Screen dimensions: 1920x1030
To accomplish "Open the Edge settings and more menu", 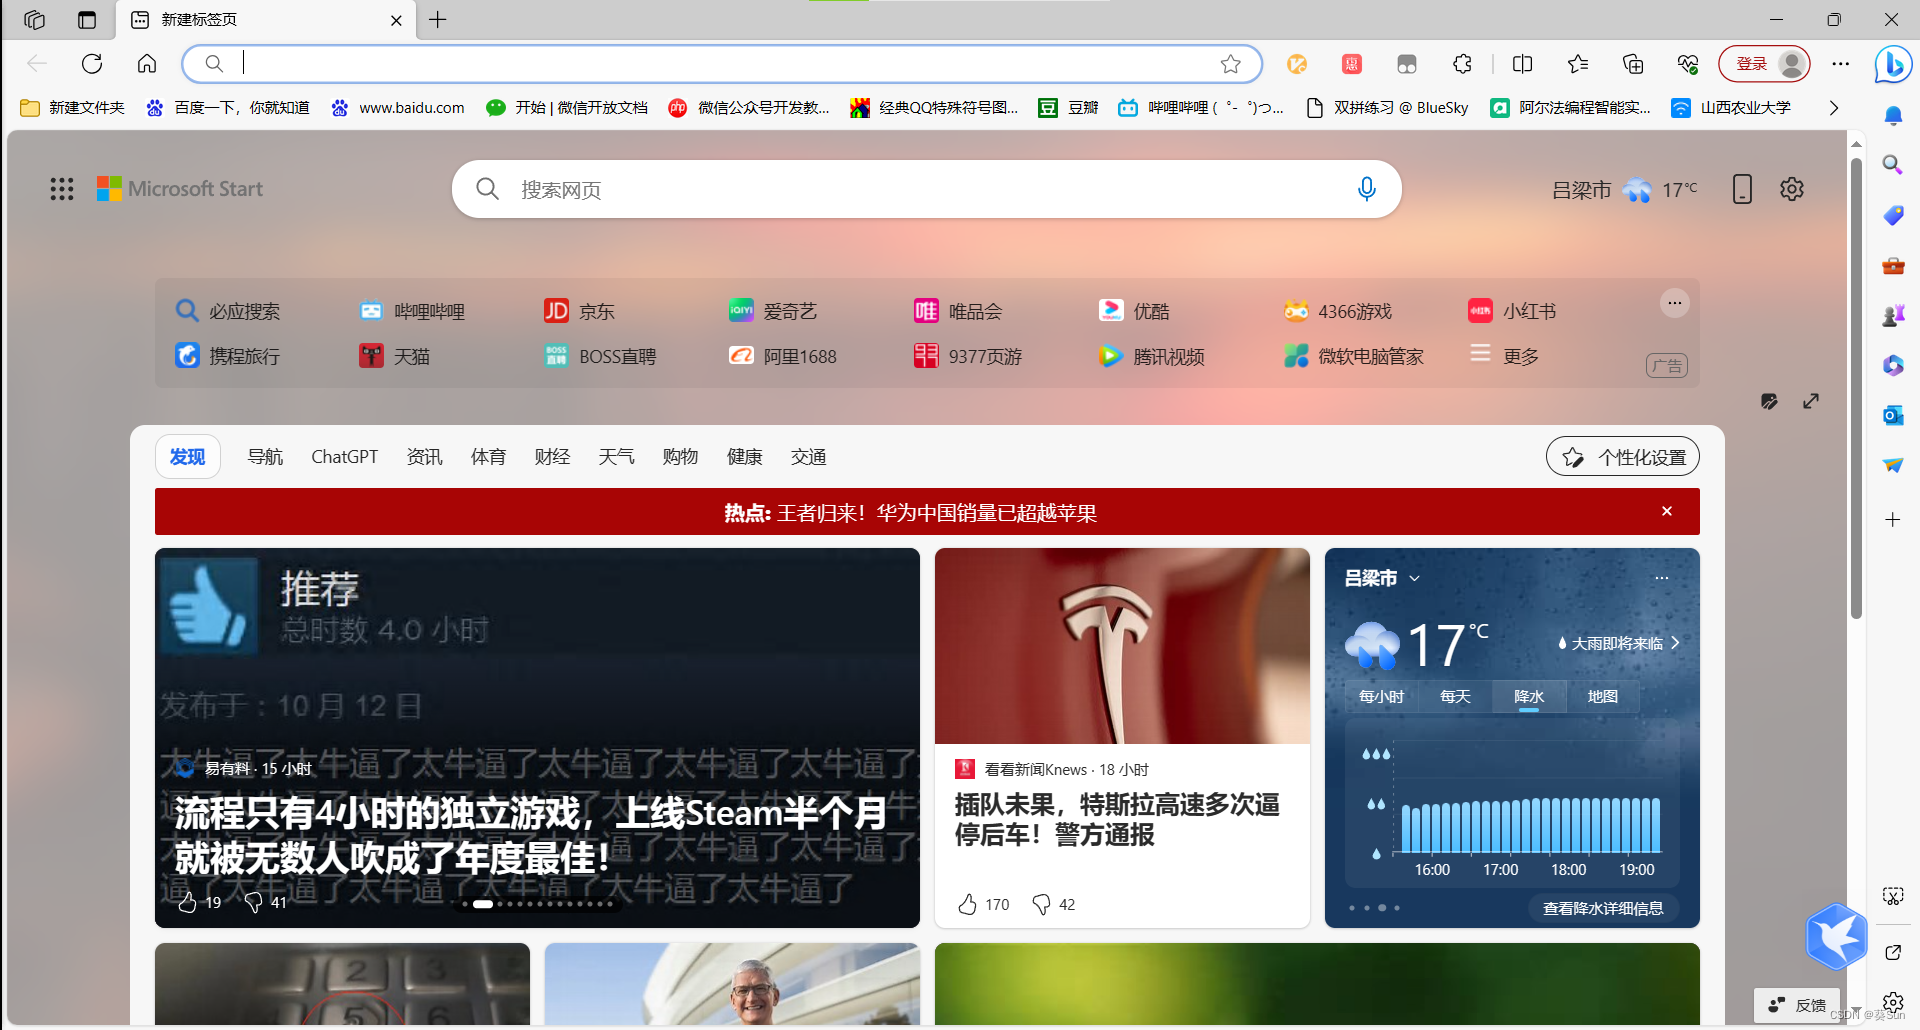I will click(x=1841, y=64).
